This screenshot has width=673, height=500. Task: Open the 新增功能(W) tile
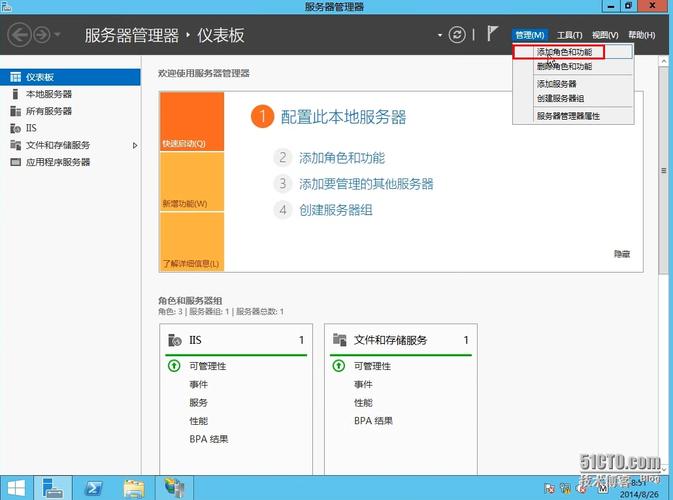(x=192, y=182)
